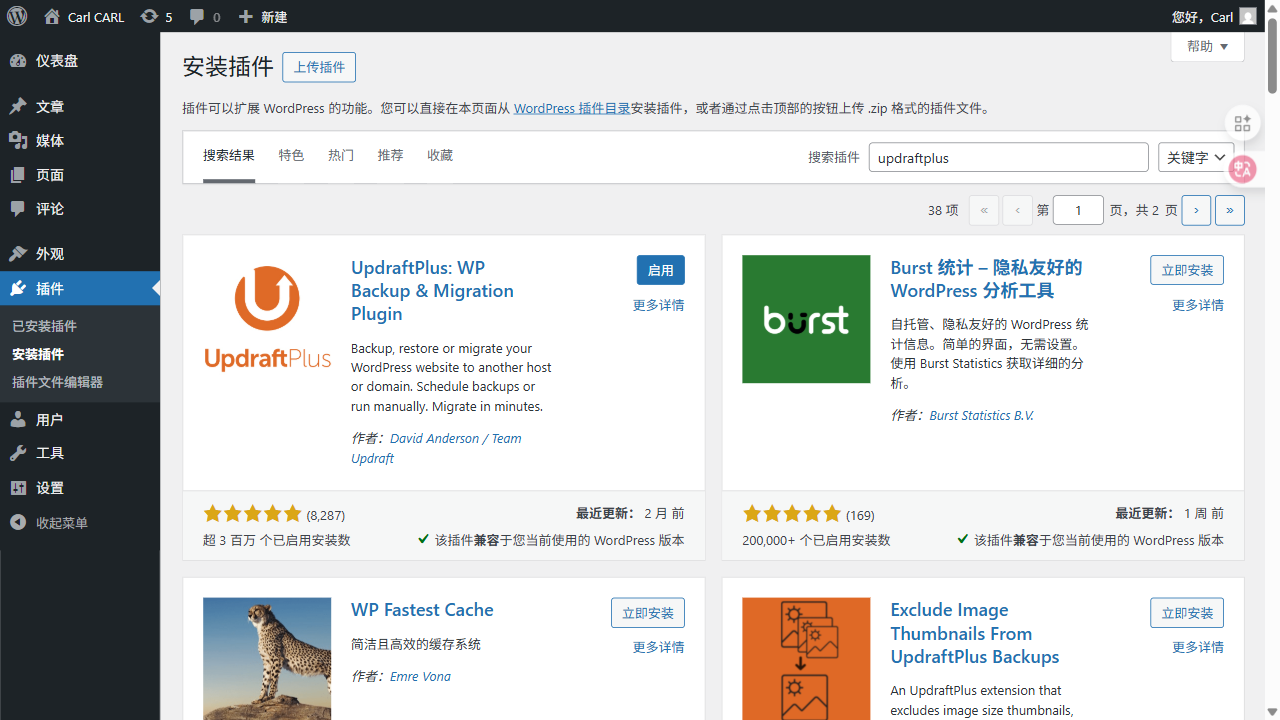This screenshot has height=720, width=1280.
Task: Click the page number input field
Action: (x=1078, y=210)
